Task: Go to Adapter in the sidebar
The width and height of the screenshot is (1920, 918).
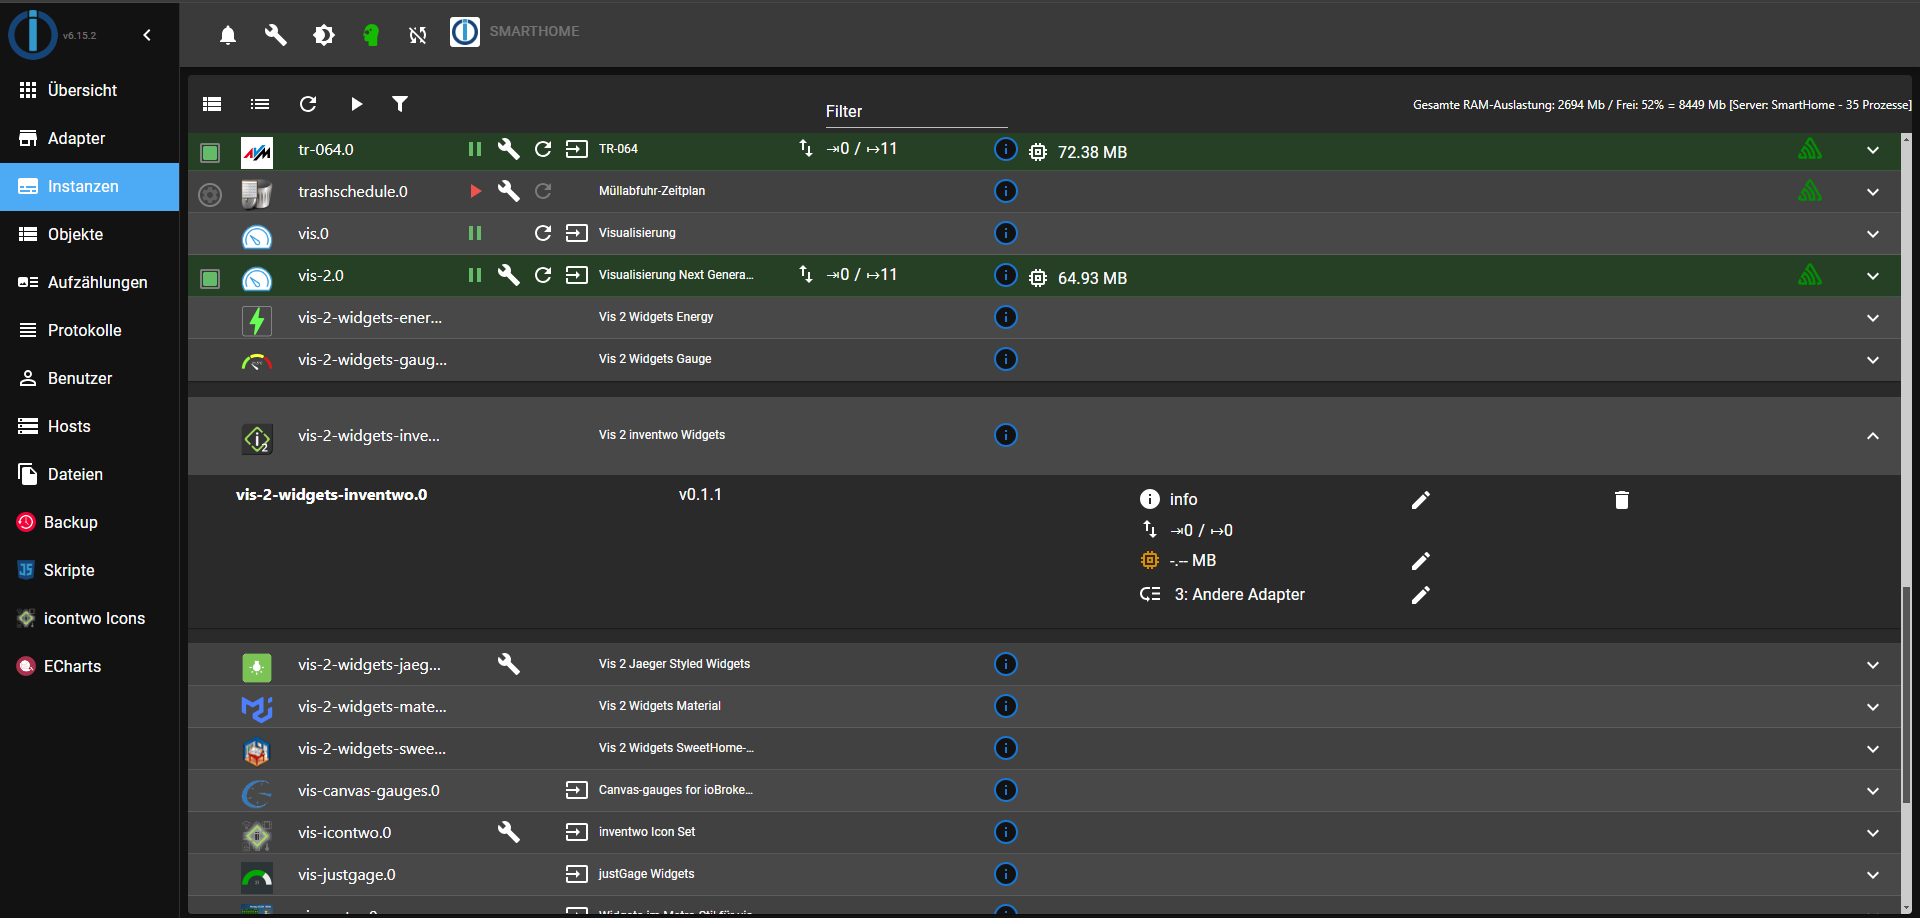Action: coord(90,138)
